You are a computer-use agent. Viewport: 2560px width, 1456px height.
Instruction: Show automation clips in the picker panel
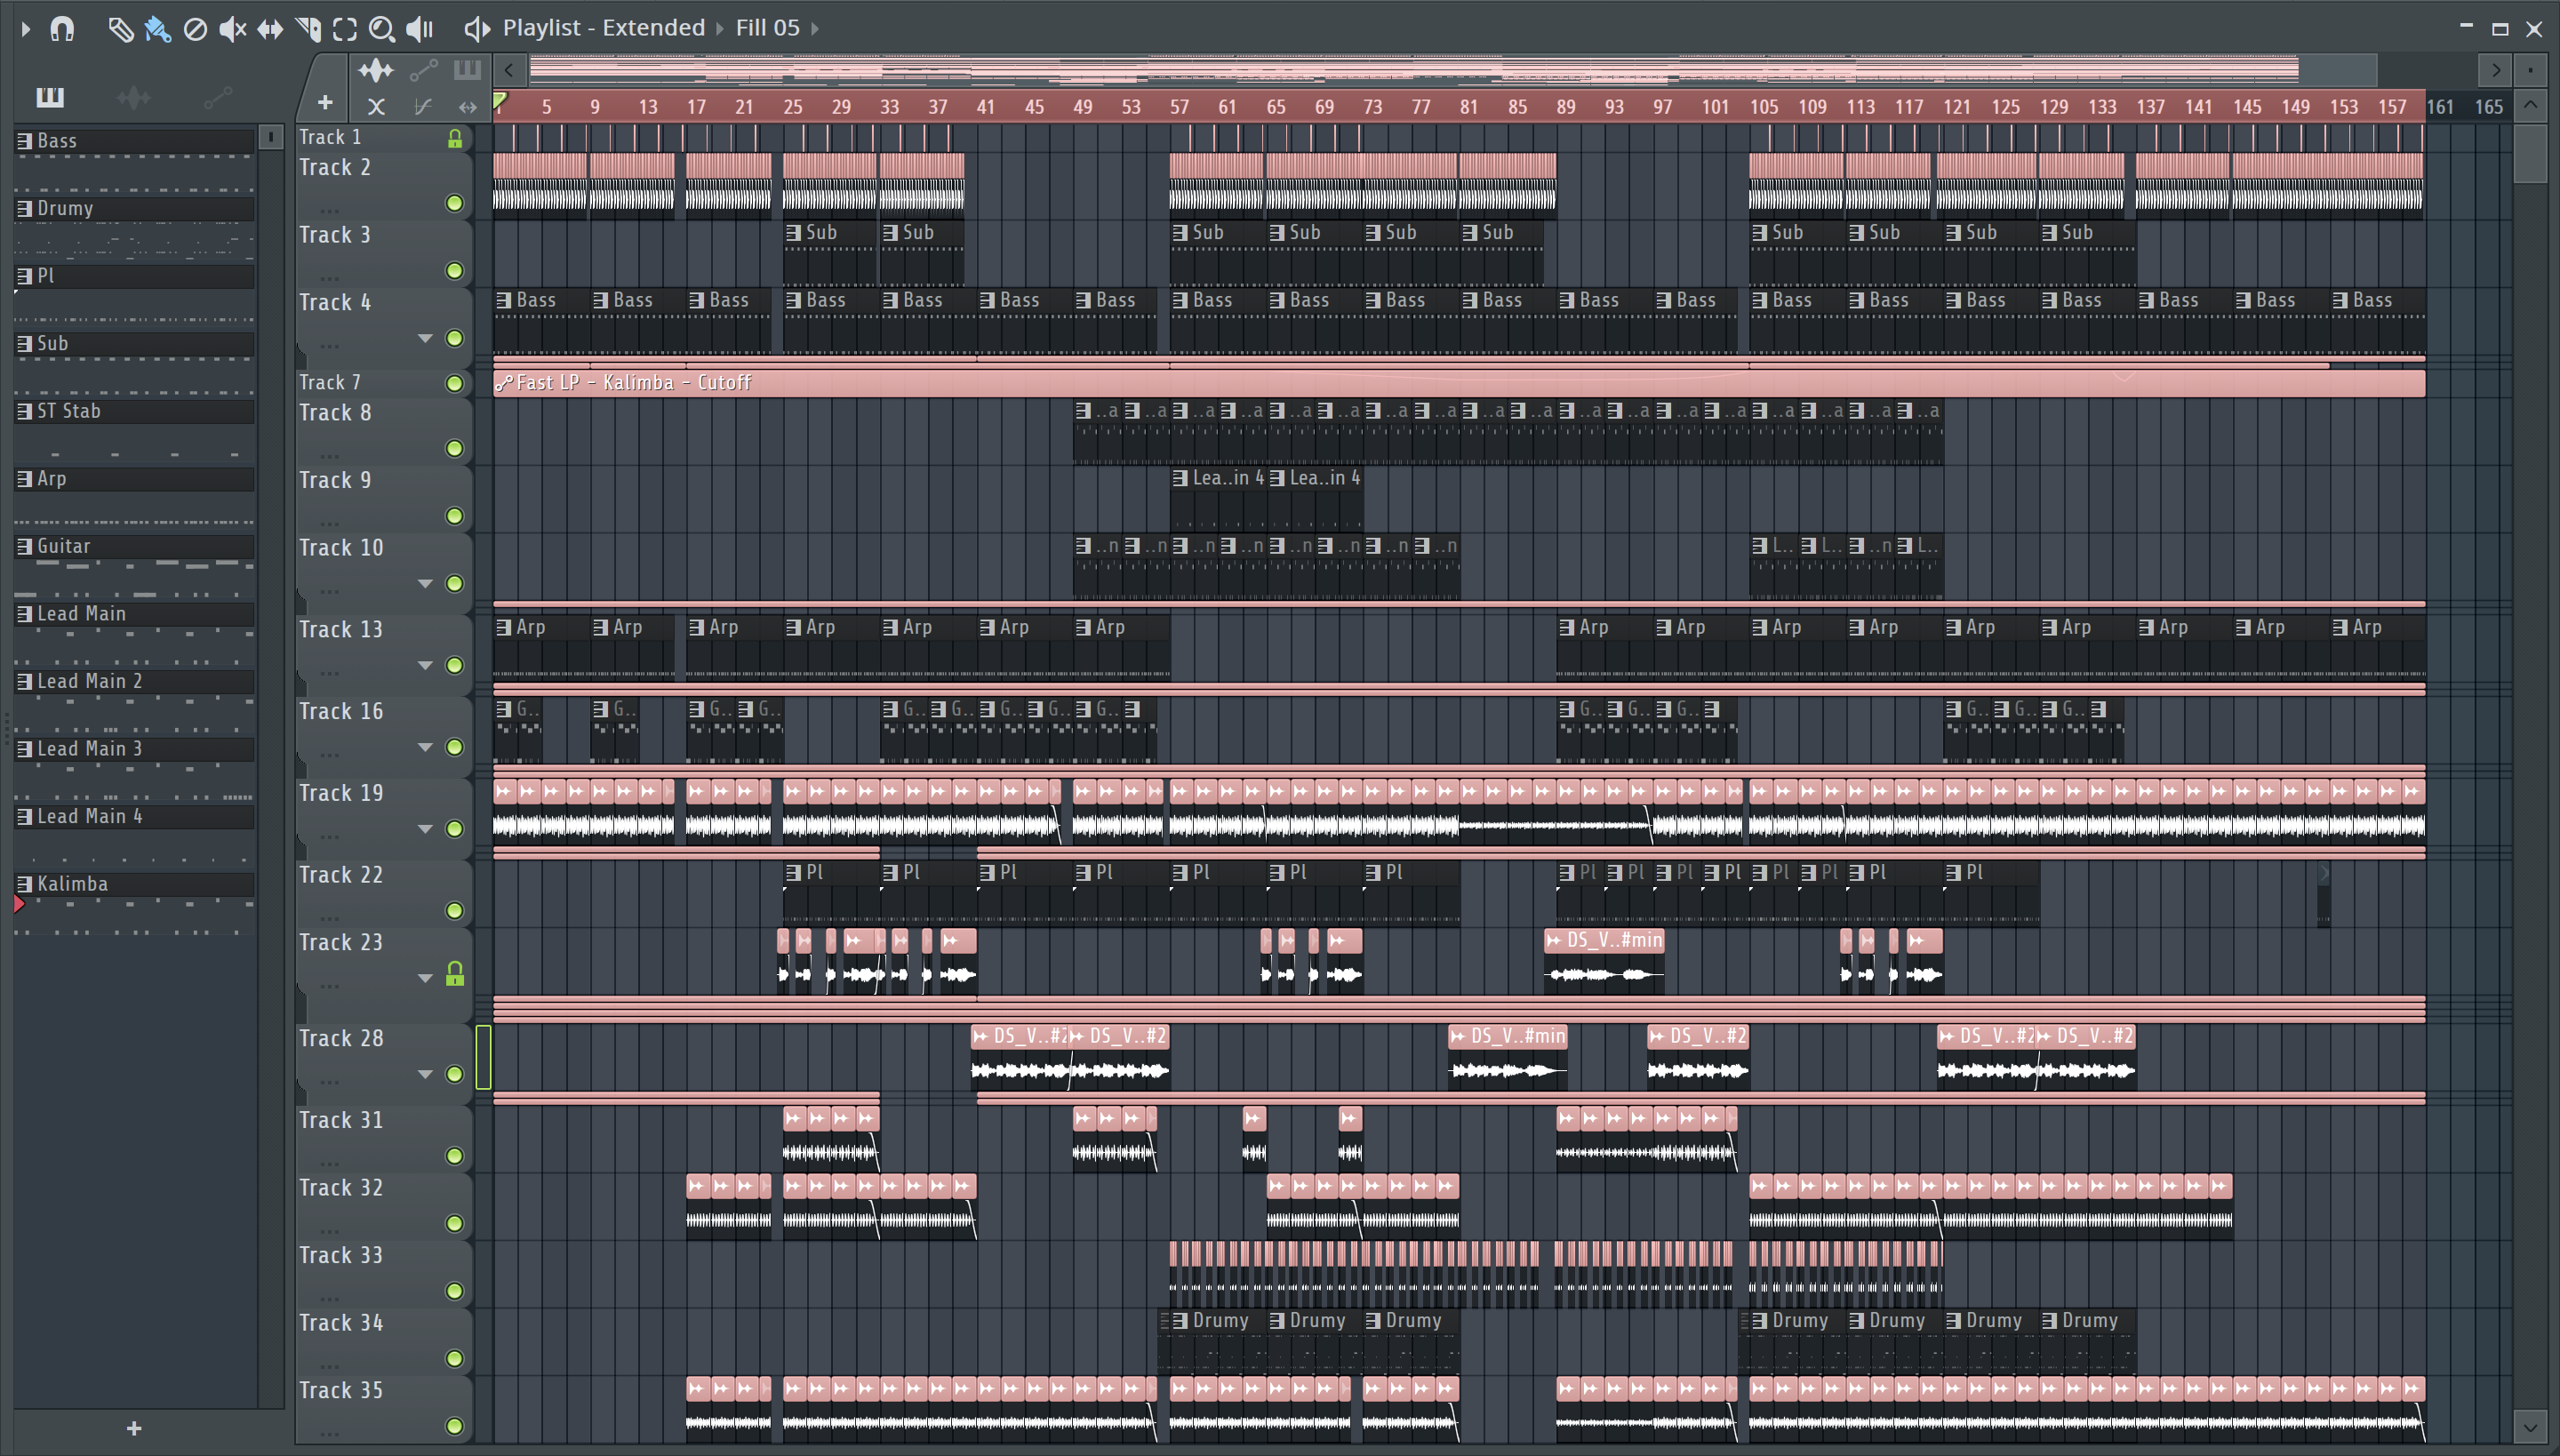click(217, 97)
